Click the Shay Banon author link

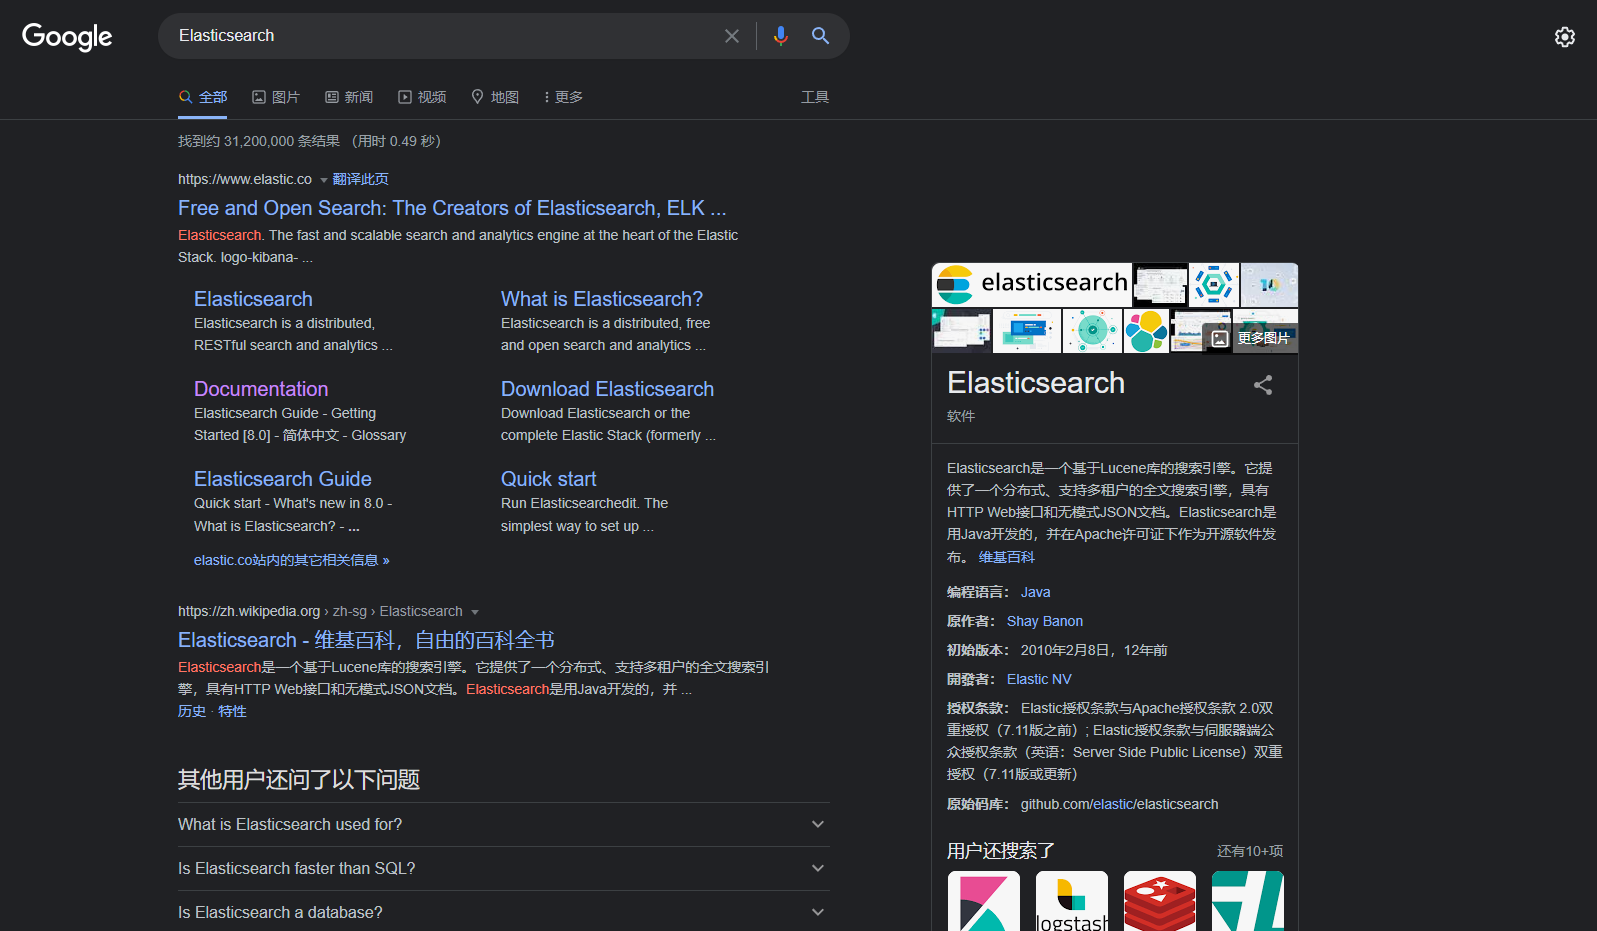click(1045, 621)
